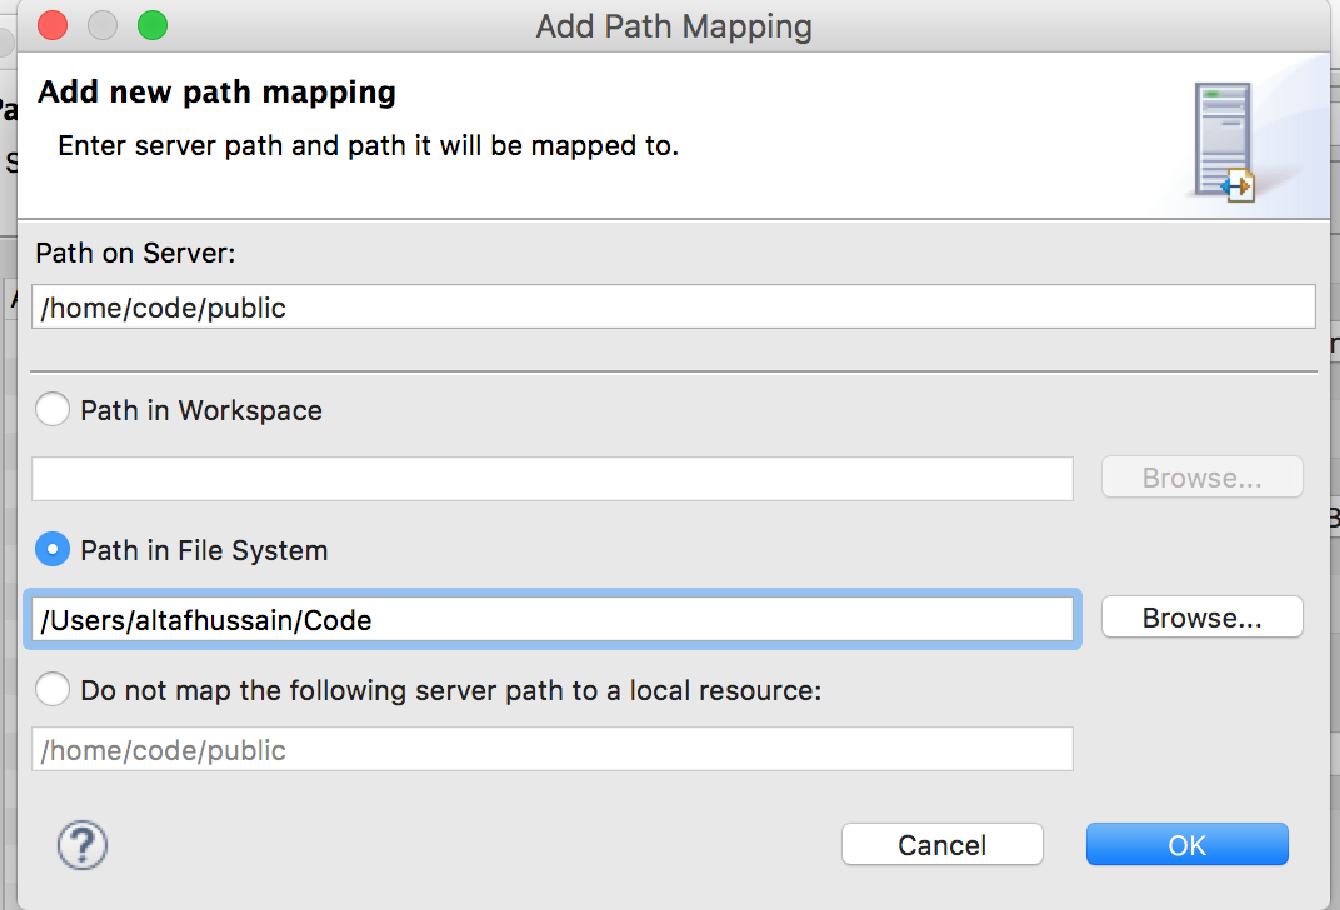Confirm the path mapping with OK
1340x910 pixels.
pos(1187,845)
